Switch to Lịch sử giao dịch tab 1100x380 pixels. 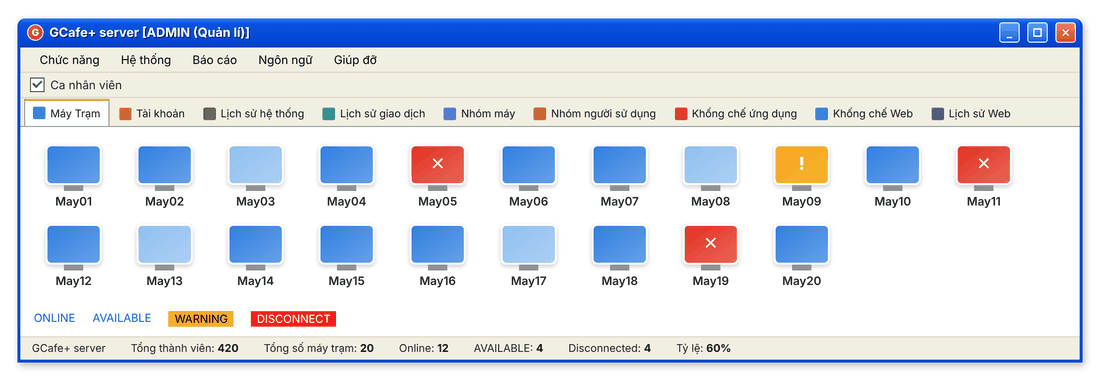(x=374, y=113)
